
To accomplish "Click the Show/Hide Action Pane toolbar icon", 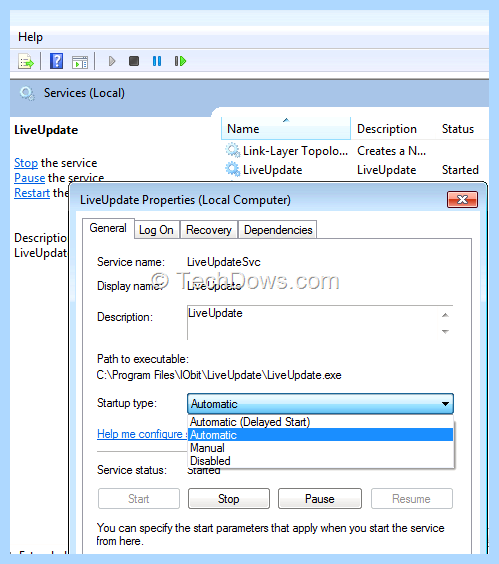I will click(80, 62).
